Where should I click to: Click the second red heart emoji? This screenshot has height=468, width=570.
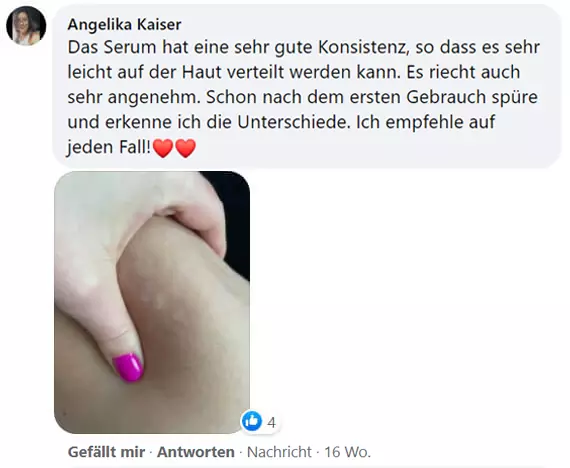point(185,148)
